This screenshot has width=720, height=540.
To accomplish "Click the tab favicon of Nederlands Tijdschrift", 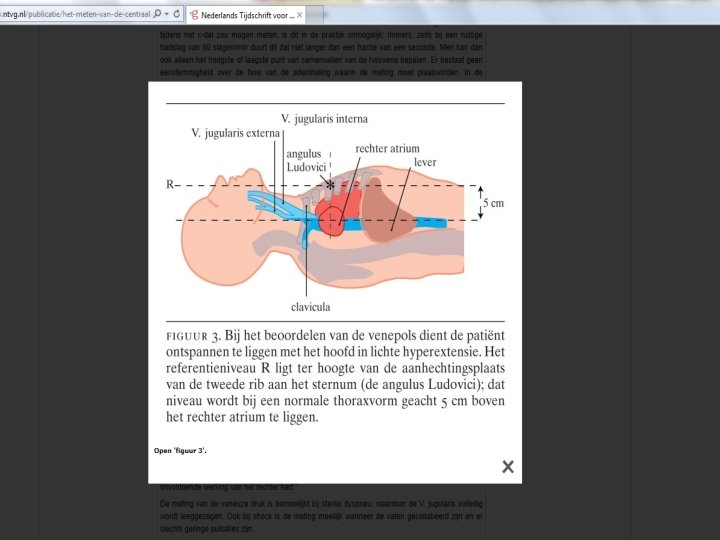I will [x=194, y=15].
